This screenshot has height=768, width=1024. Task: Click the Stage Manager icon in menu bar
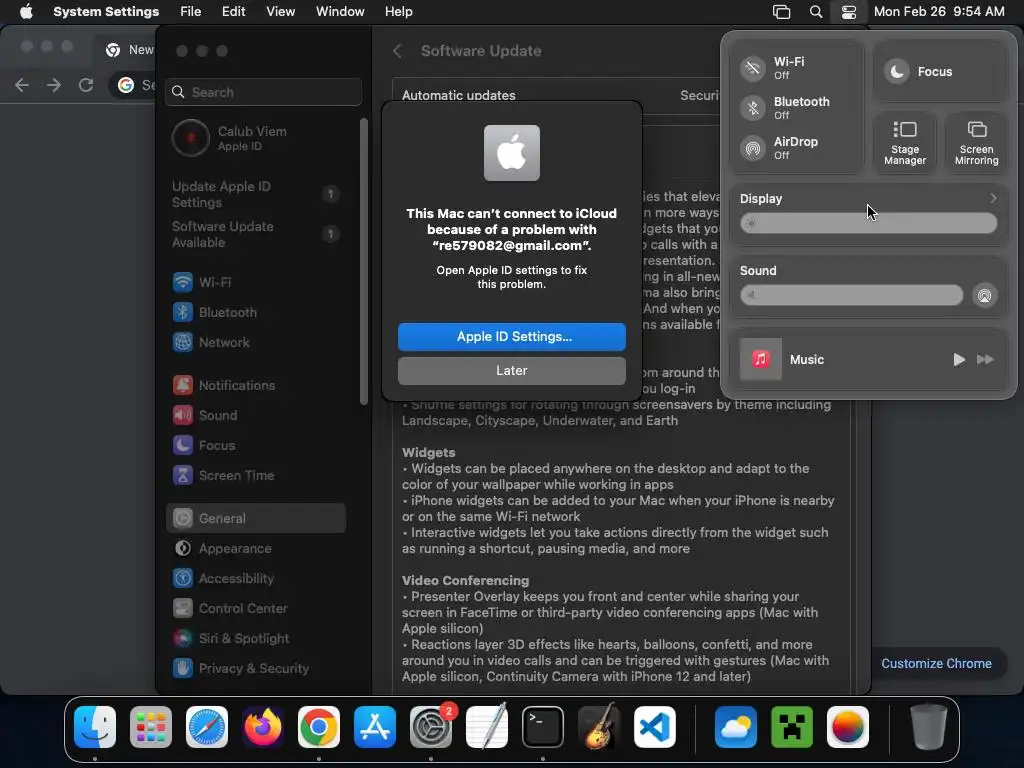(781, 12)
